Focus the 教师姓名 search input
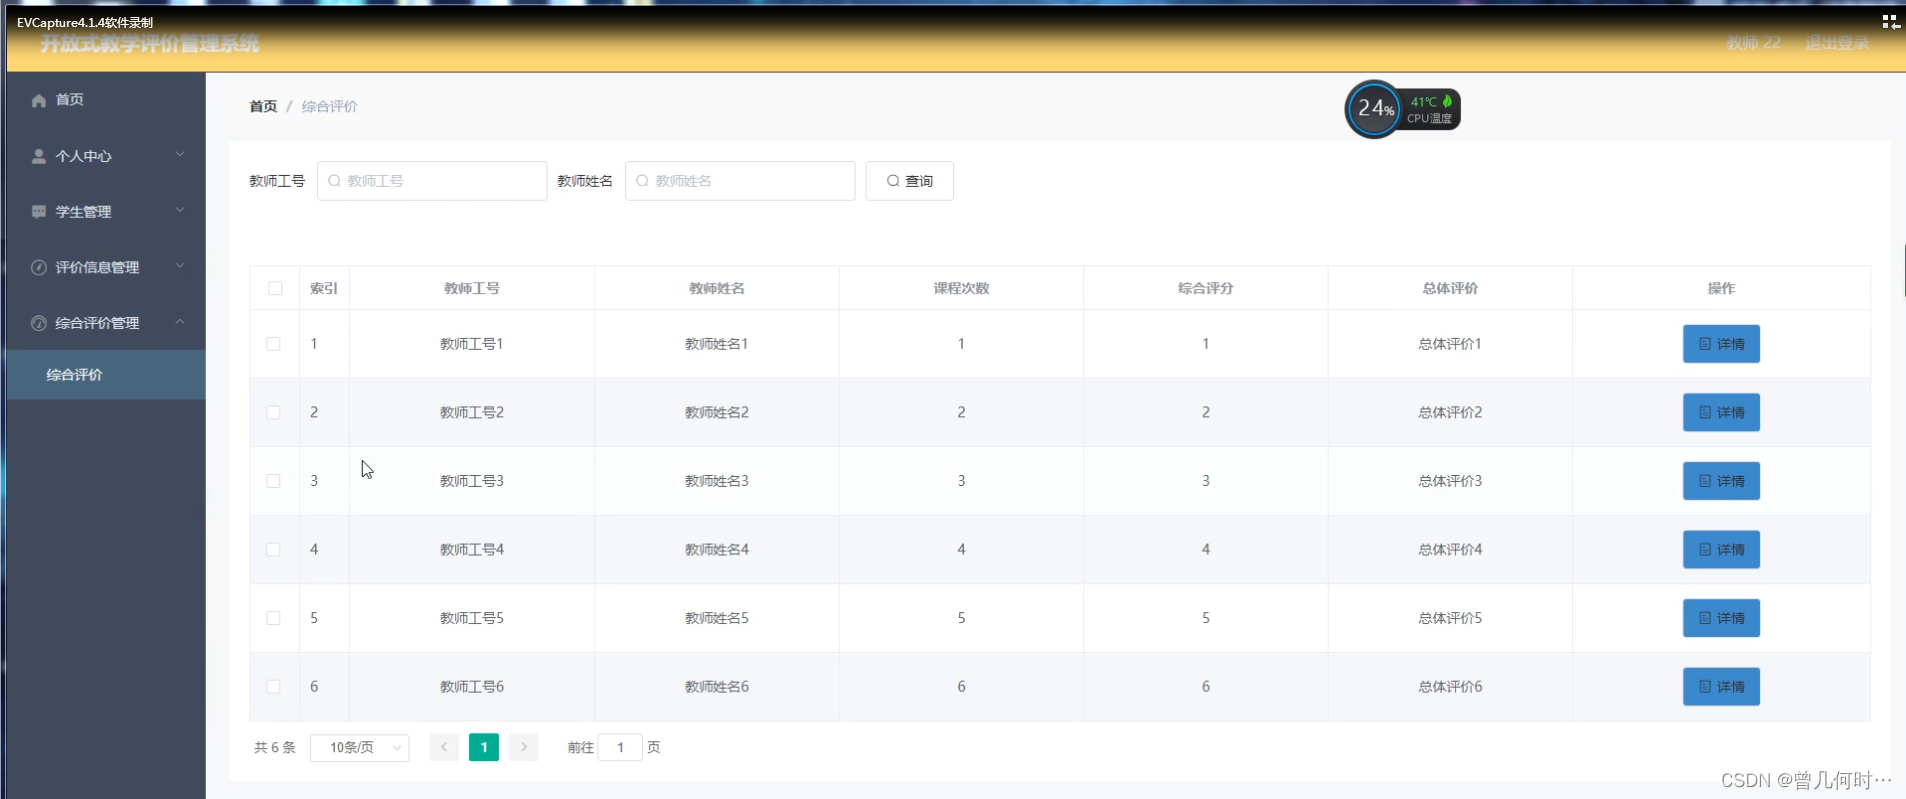The image size is (1906, 799). pyautogui.click(x=740, y=181)
